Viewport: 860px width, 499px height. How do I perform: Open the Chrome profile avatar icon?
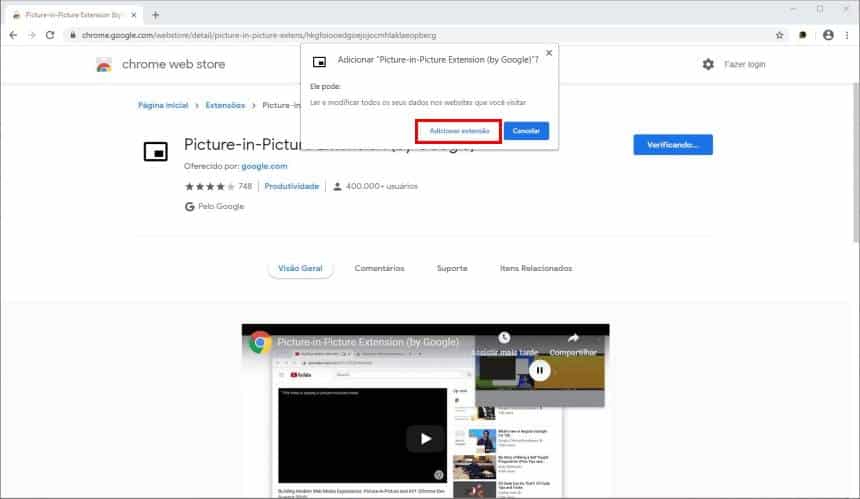(828, 35)
